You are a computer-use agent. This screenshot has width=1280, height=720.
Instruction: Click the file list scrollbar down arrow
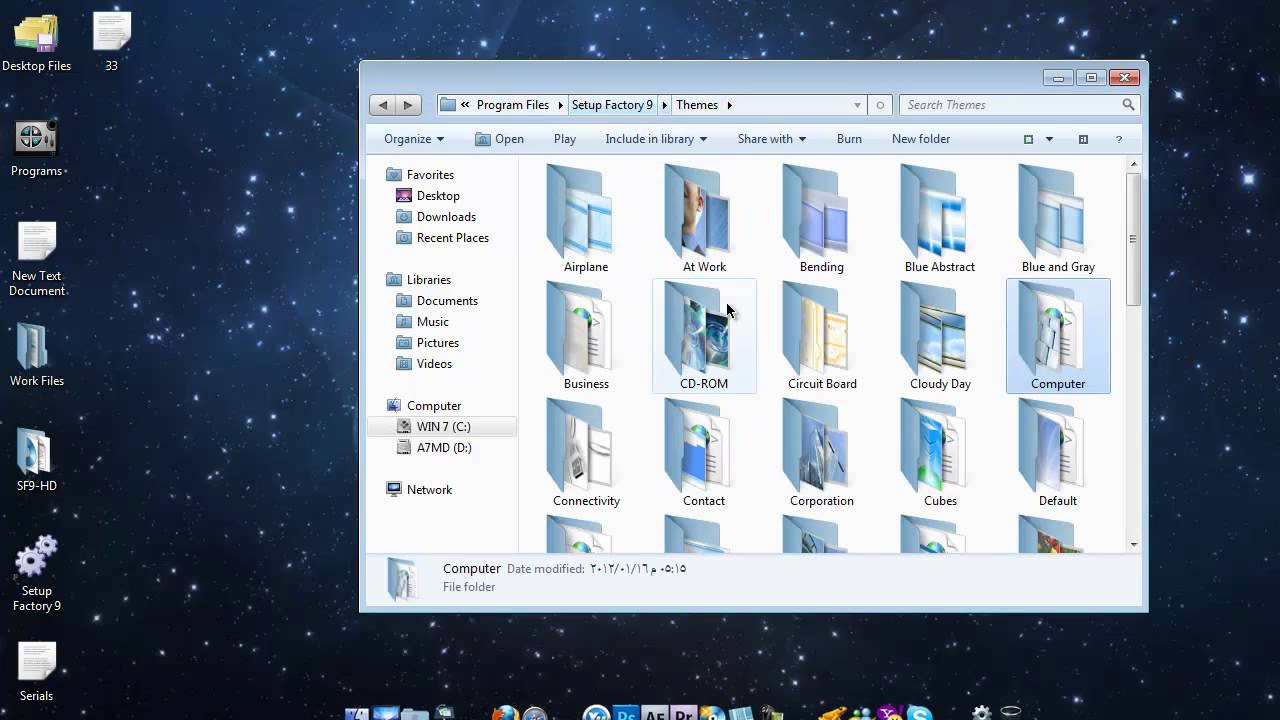tap(1133, 544)
